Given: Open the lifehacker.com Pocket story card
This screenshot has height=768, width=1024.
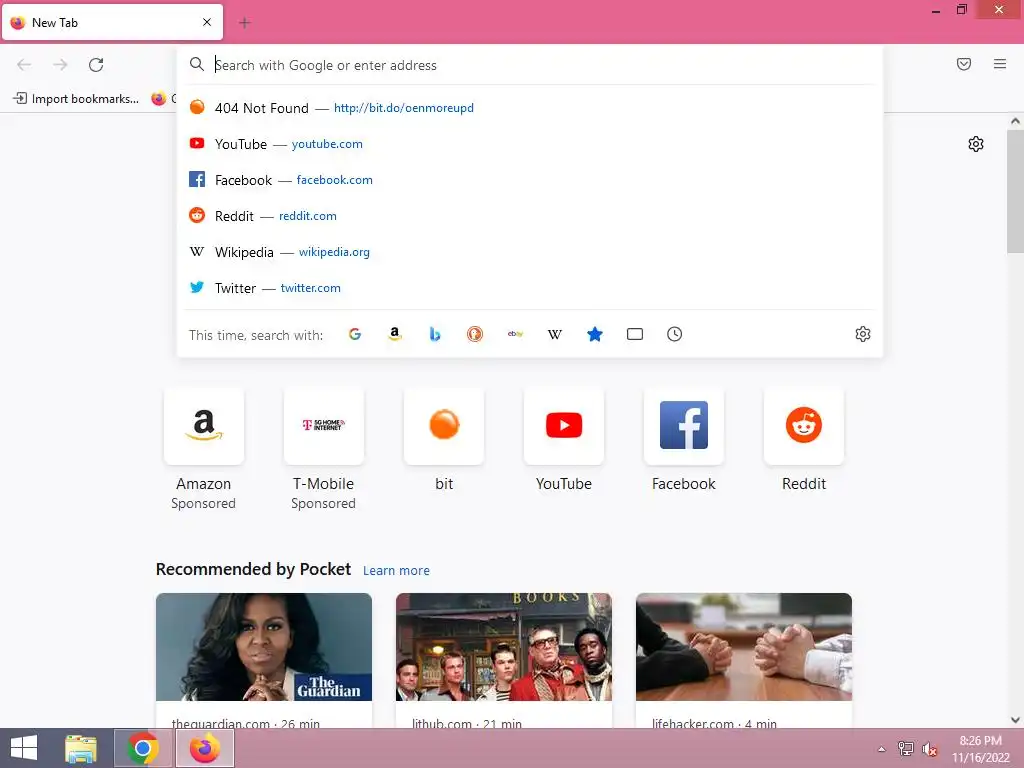Looking at the screenshot, I should click(x=744, y=660).
